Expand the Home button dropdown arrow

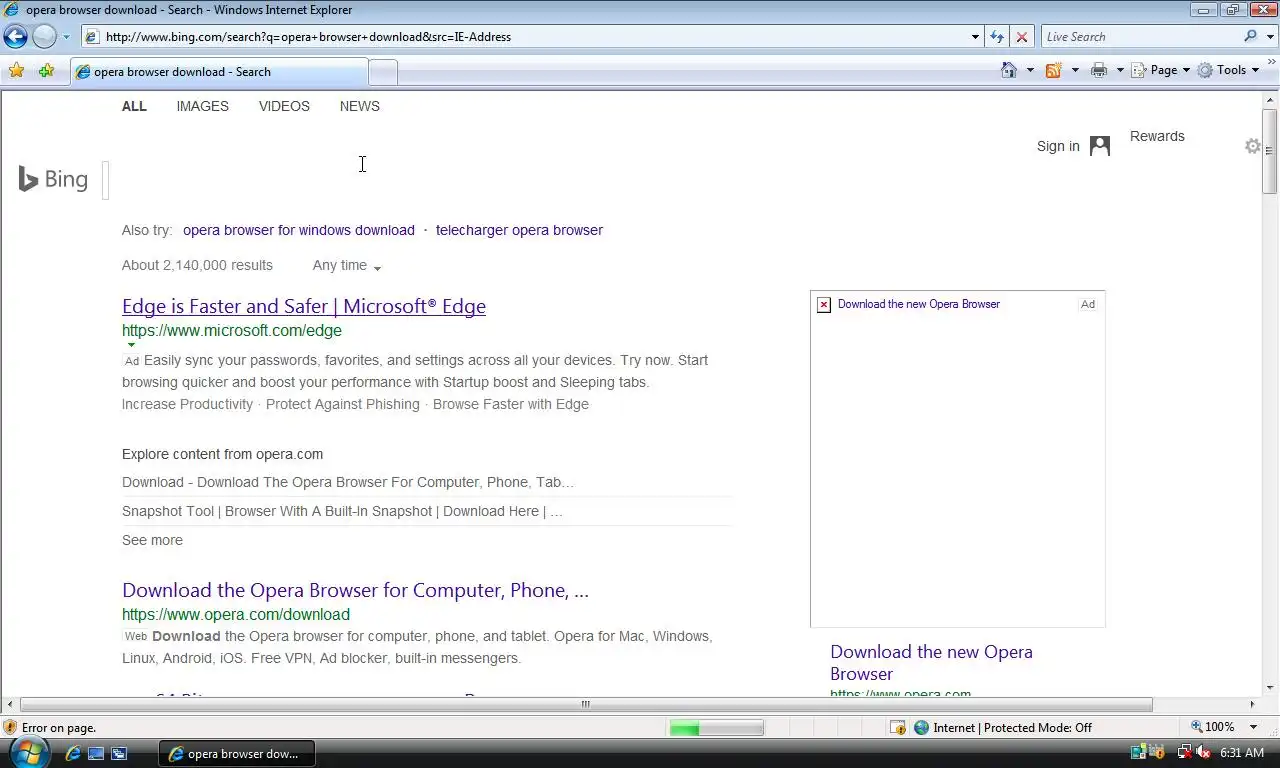click(x=1030, y=70)
